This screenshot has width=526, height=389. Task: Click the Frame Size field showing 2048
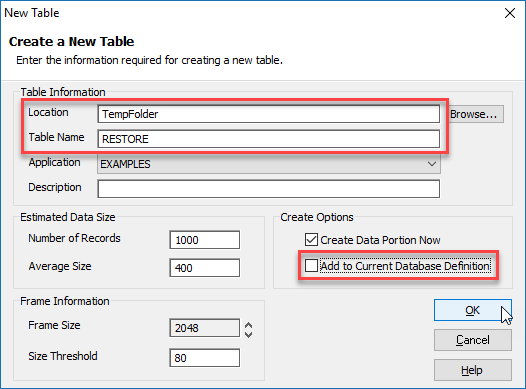tap(205, 328)
